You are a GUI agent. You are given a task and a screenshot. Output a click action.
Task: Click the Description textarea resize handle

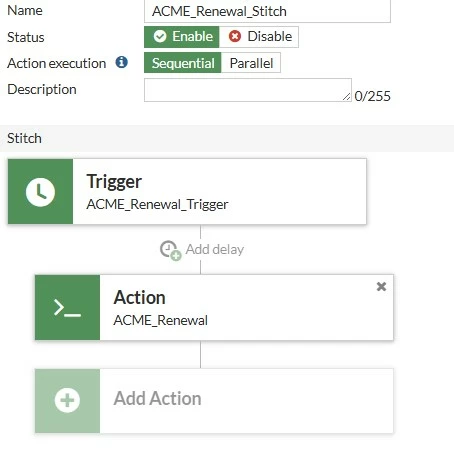click(347, 97)
